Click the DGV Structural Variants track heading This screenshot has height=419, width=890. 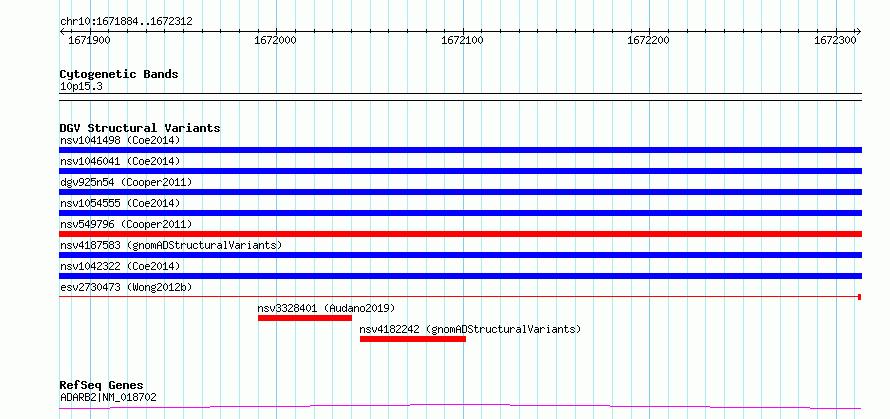coord(140,128)
